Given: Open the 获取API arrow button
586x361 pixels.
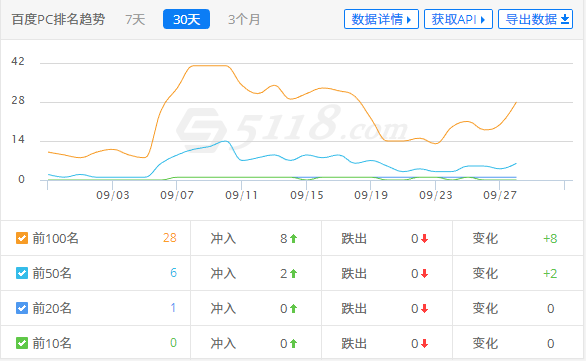Looking at the screenshot, I should [x=458, y=19].
